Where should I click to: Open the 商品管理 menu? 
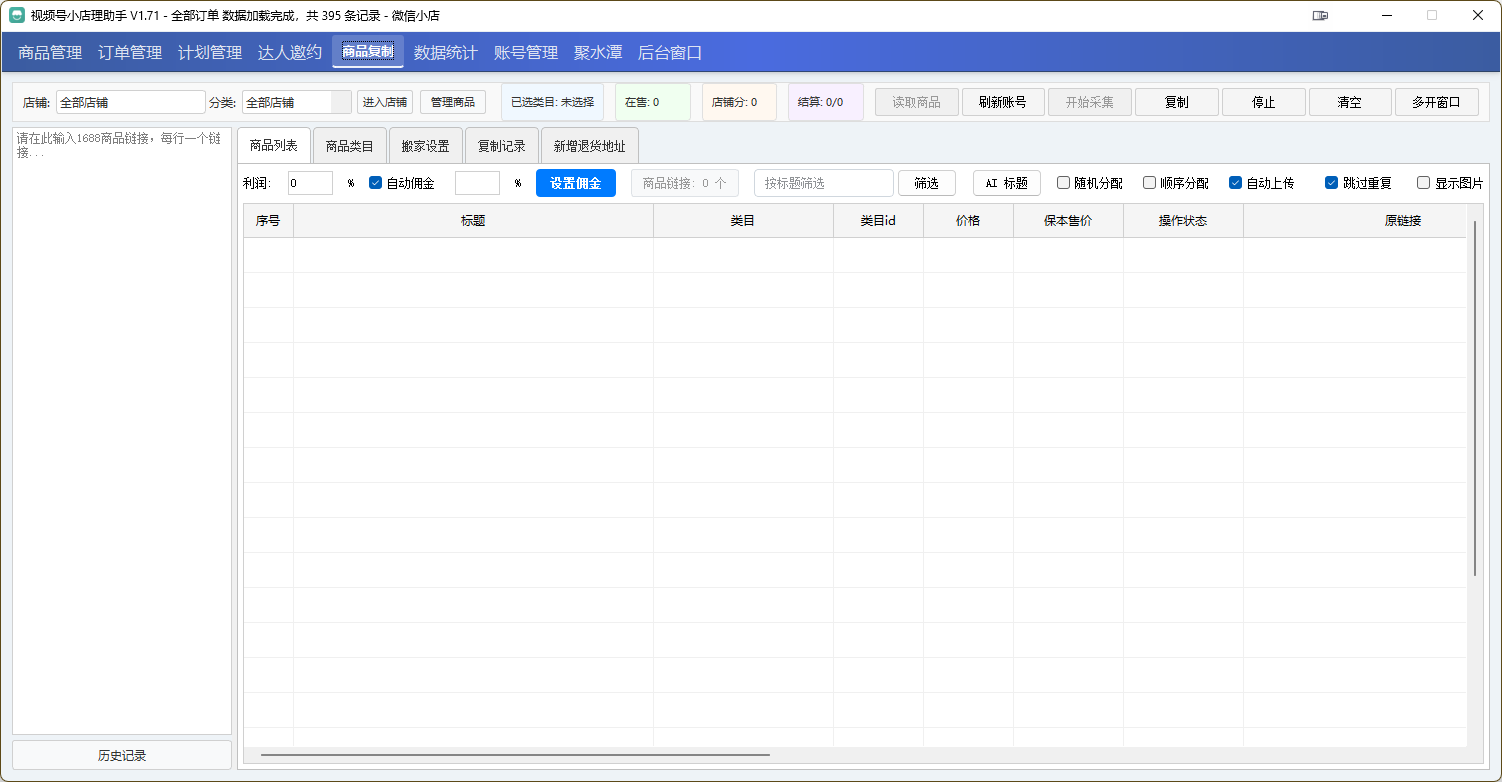(50, 53)
